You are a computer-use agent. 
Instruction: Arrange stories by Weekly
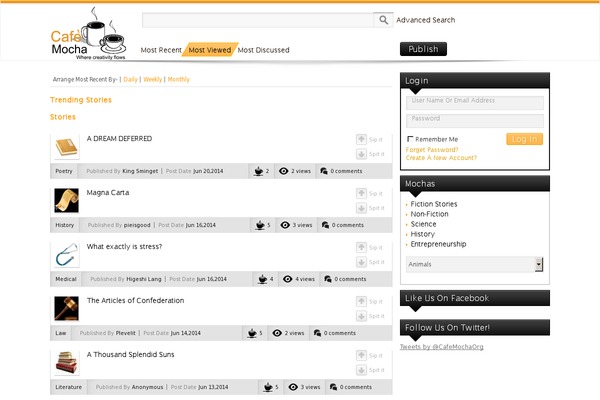pyautogui.click(x=152, y=79)
